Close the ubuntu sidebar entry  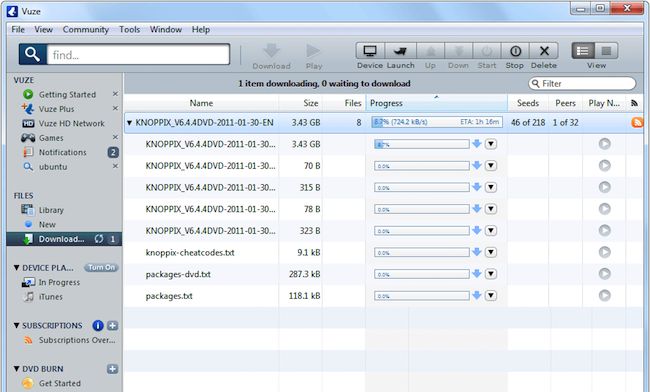(x=115, y=166)
